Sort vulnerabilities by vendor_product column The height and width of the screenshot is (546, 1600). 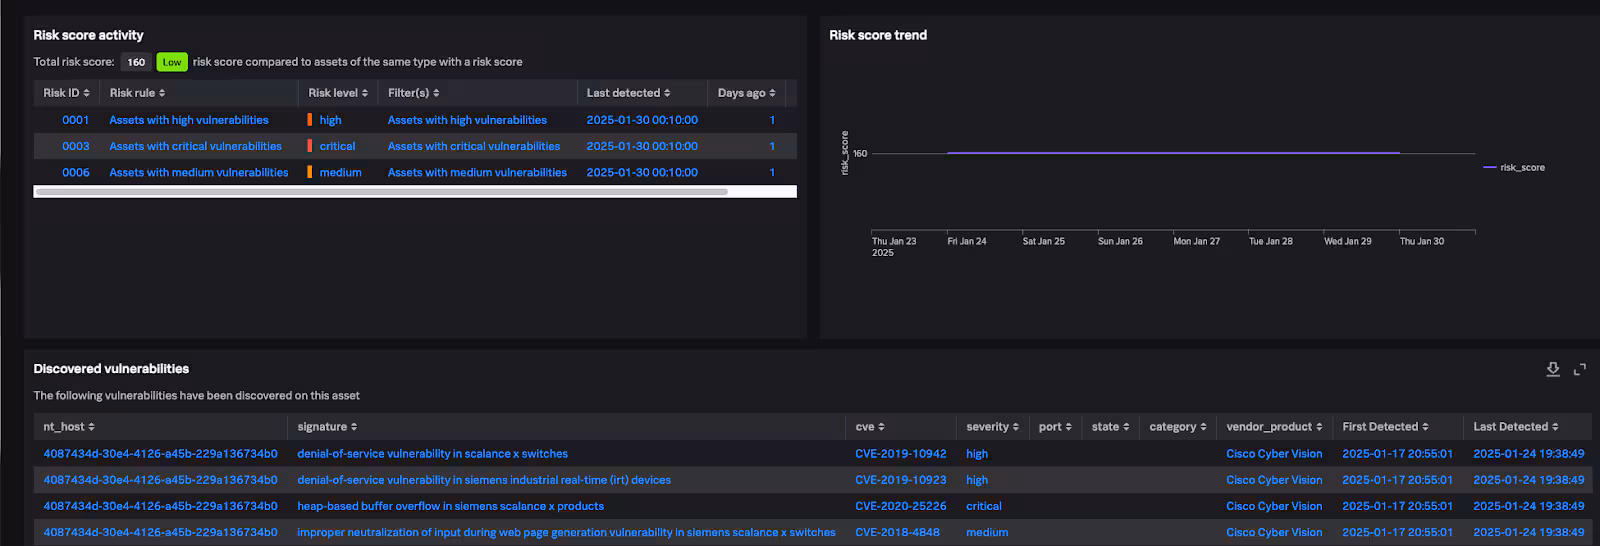[x=1274, y=427]
